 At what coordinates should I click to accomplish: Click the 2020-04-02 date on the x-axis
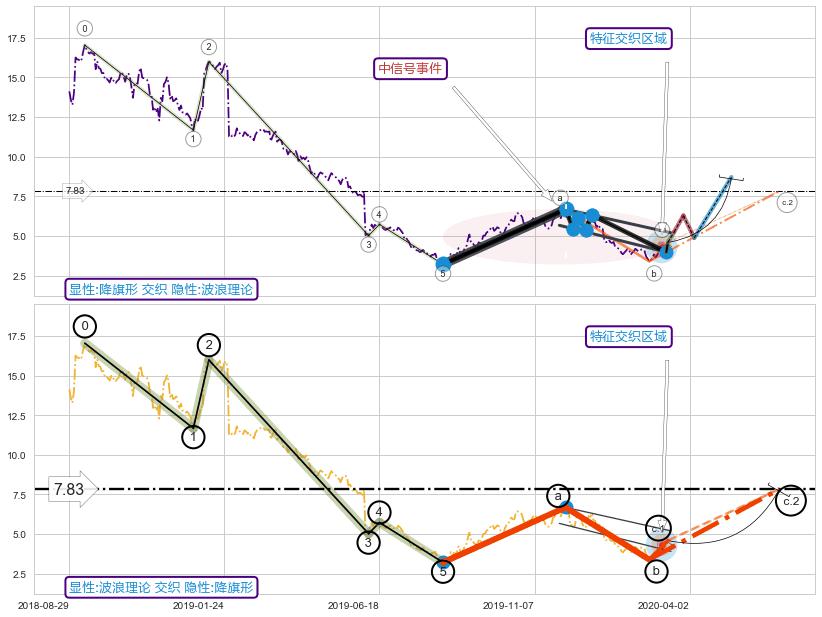[666, 606]
